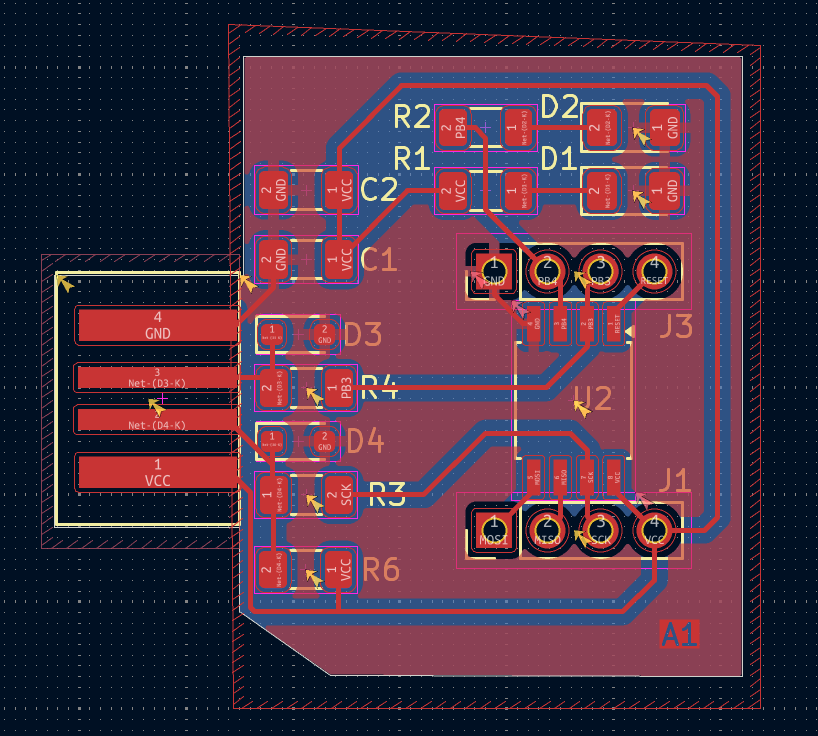Viewport: 818px width, 736px height.
Task: Click the GND pad of LED D2
Action: (665, 126)
